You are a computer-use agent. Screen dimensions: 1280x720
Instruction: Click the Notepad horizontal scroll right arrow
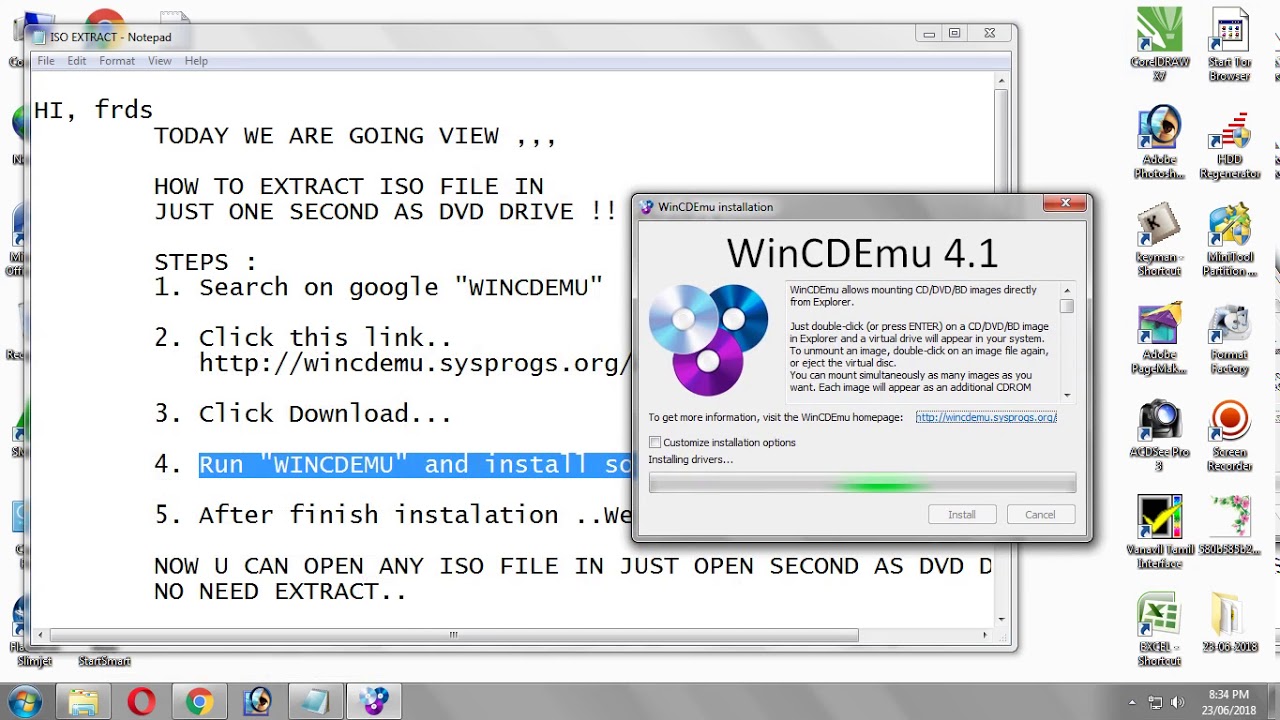point(985,635)
